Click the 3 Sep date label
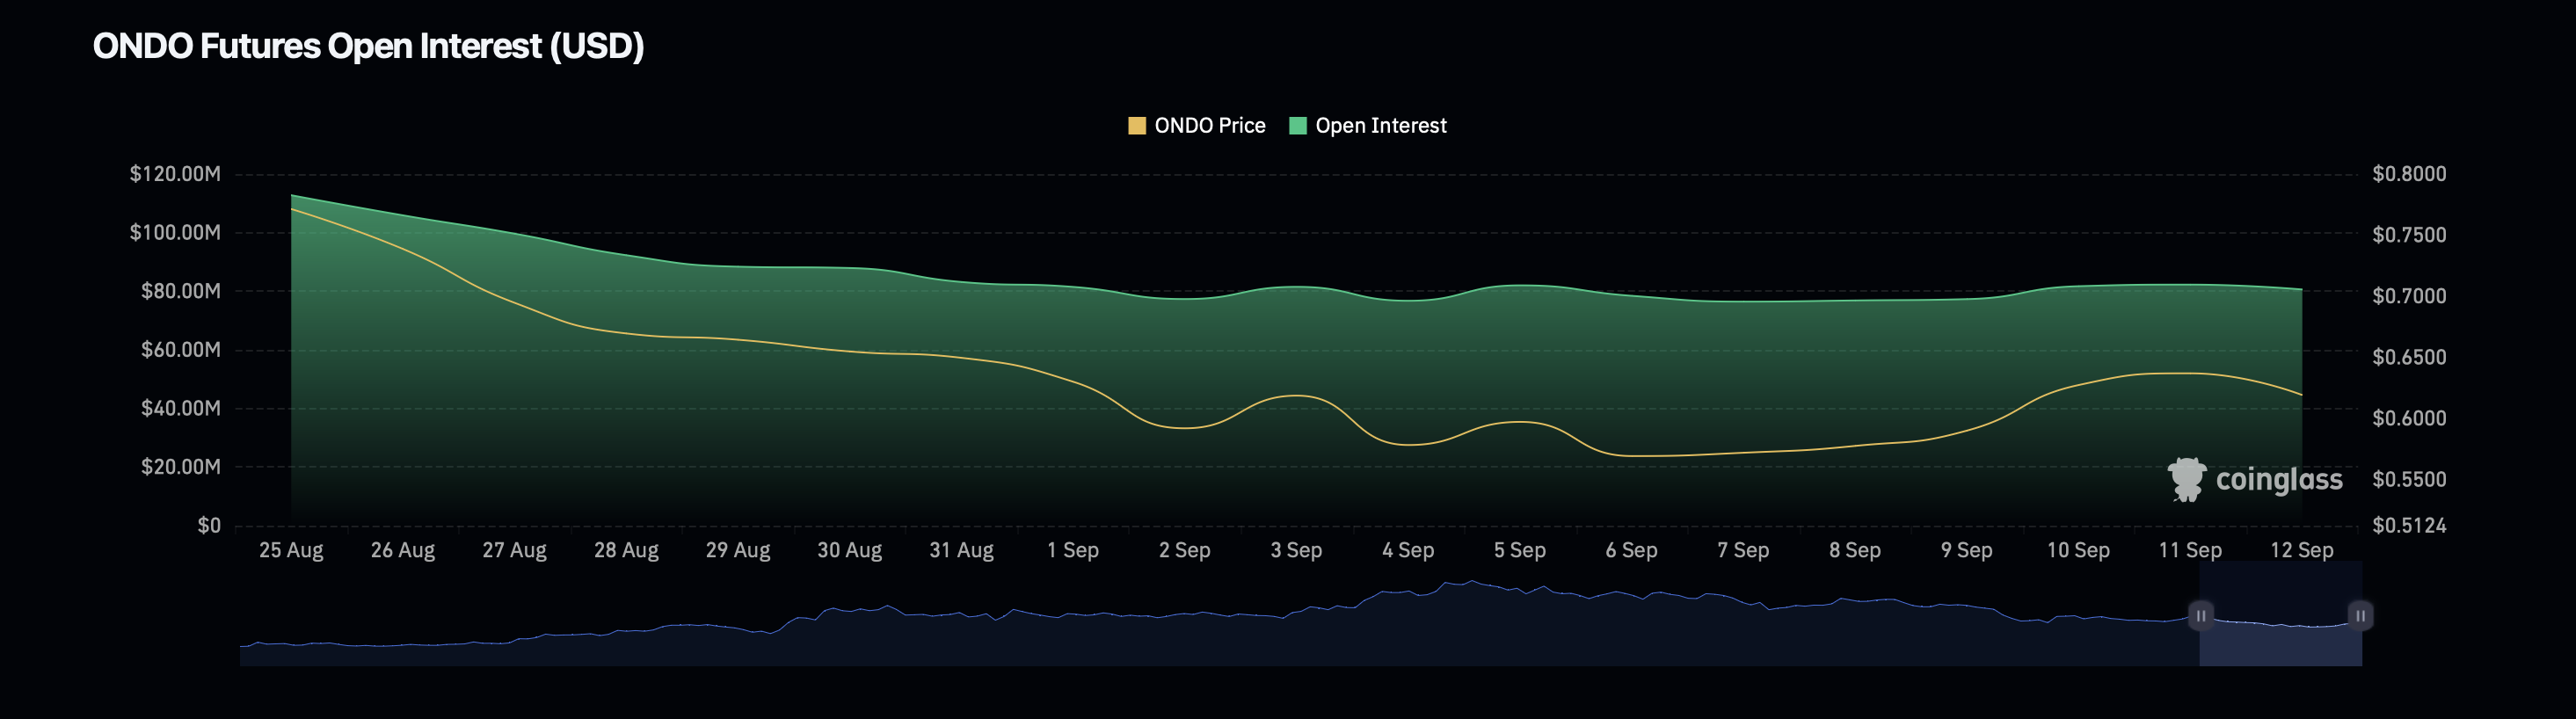The image size is (2576, 719). (x=1296, y=550)
